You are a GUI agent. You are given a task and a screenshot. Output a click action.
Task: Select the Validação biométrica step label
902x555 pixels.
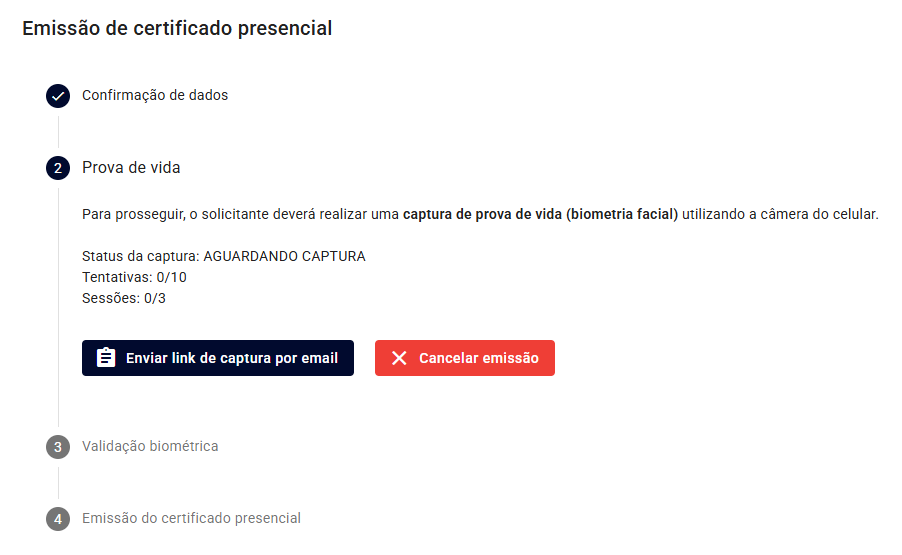pos(150,446)
